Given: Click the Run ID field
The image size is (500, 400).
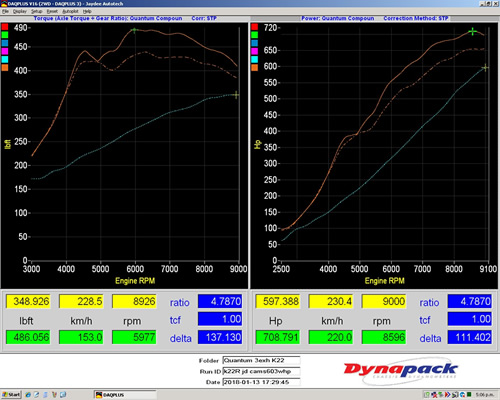Looking at the screenshot, I should [x=261, y=371].
